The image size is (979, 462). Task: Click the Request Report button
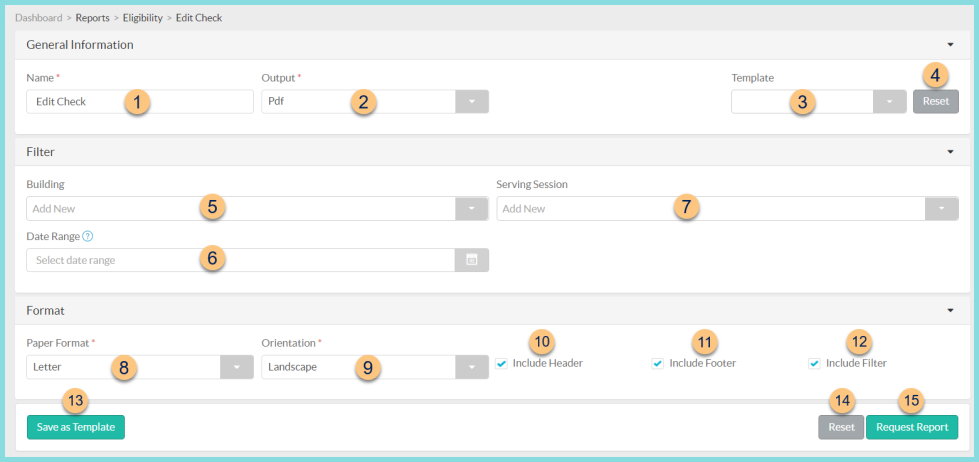pos(912,428)
